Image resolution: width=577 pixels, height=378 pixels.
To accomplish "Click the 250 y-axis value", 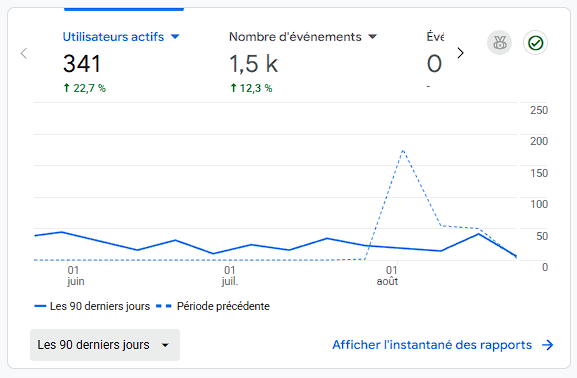I will coord(539,110).
